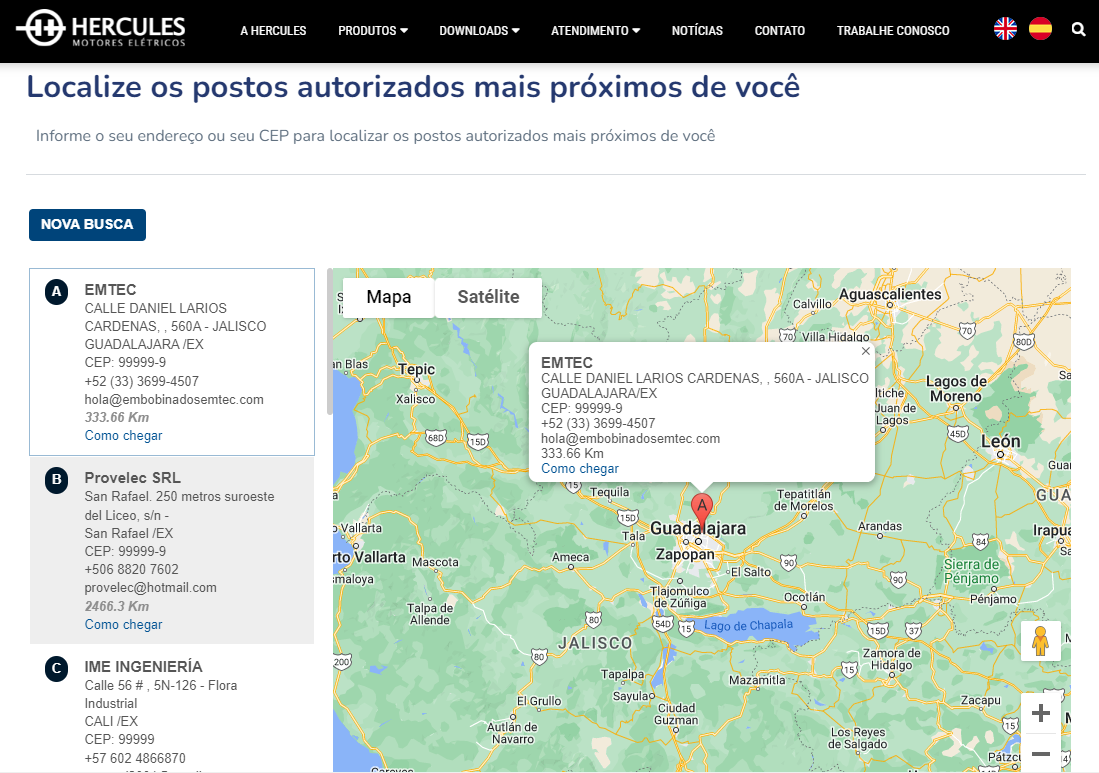Click Lago de Chapala on the map
1099x773 pixels.
tap(749, 625)
